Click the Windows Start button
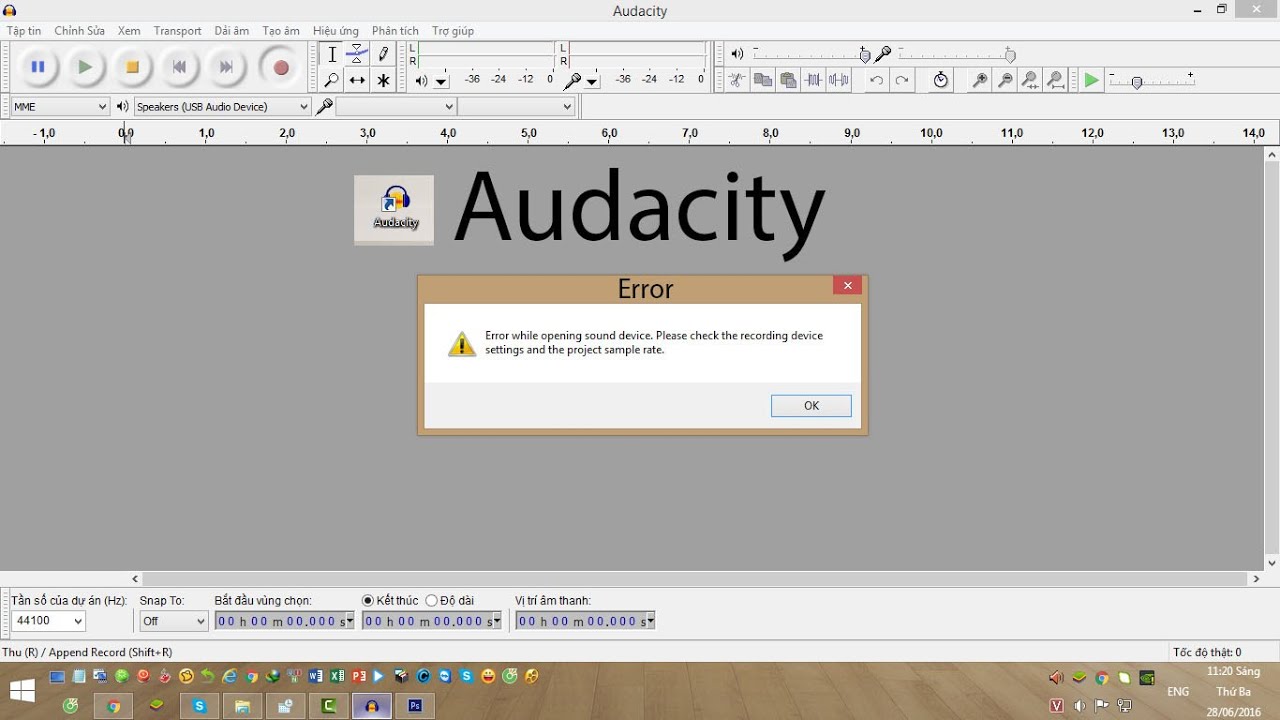This screenshot has height=720, width=1280. coord(22,691)
